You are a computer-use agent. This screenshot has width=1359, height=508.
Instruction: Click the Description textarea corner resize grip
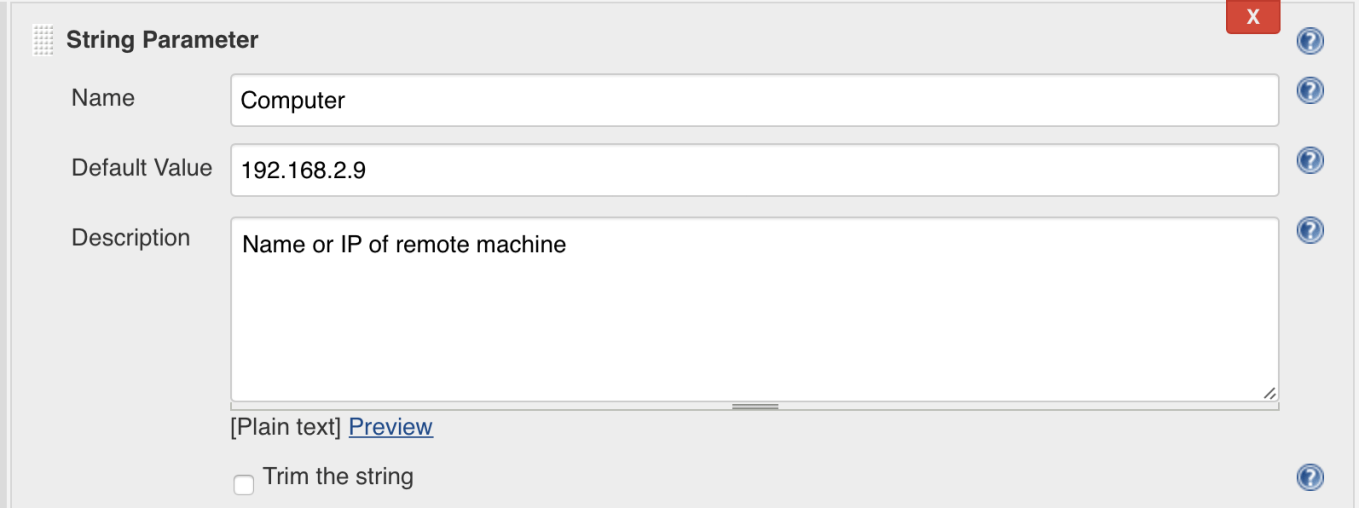tap(1269, 393)
